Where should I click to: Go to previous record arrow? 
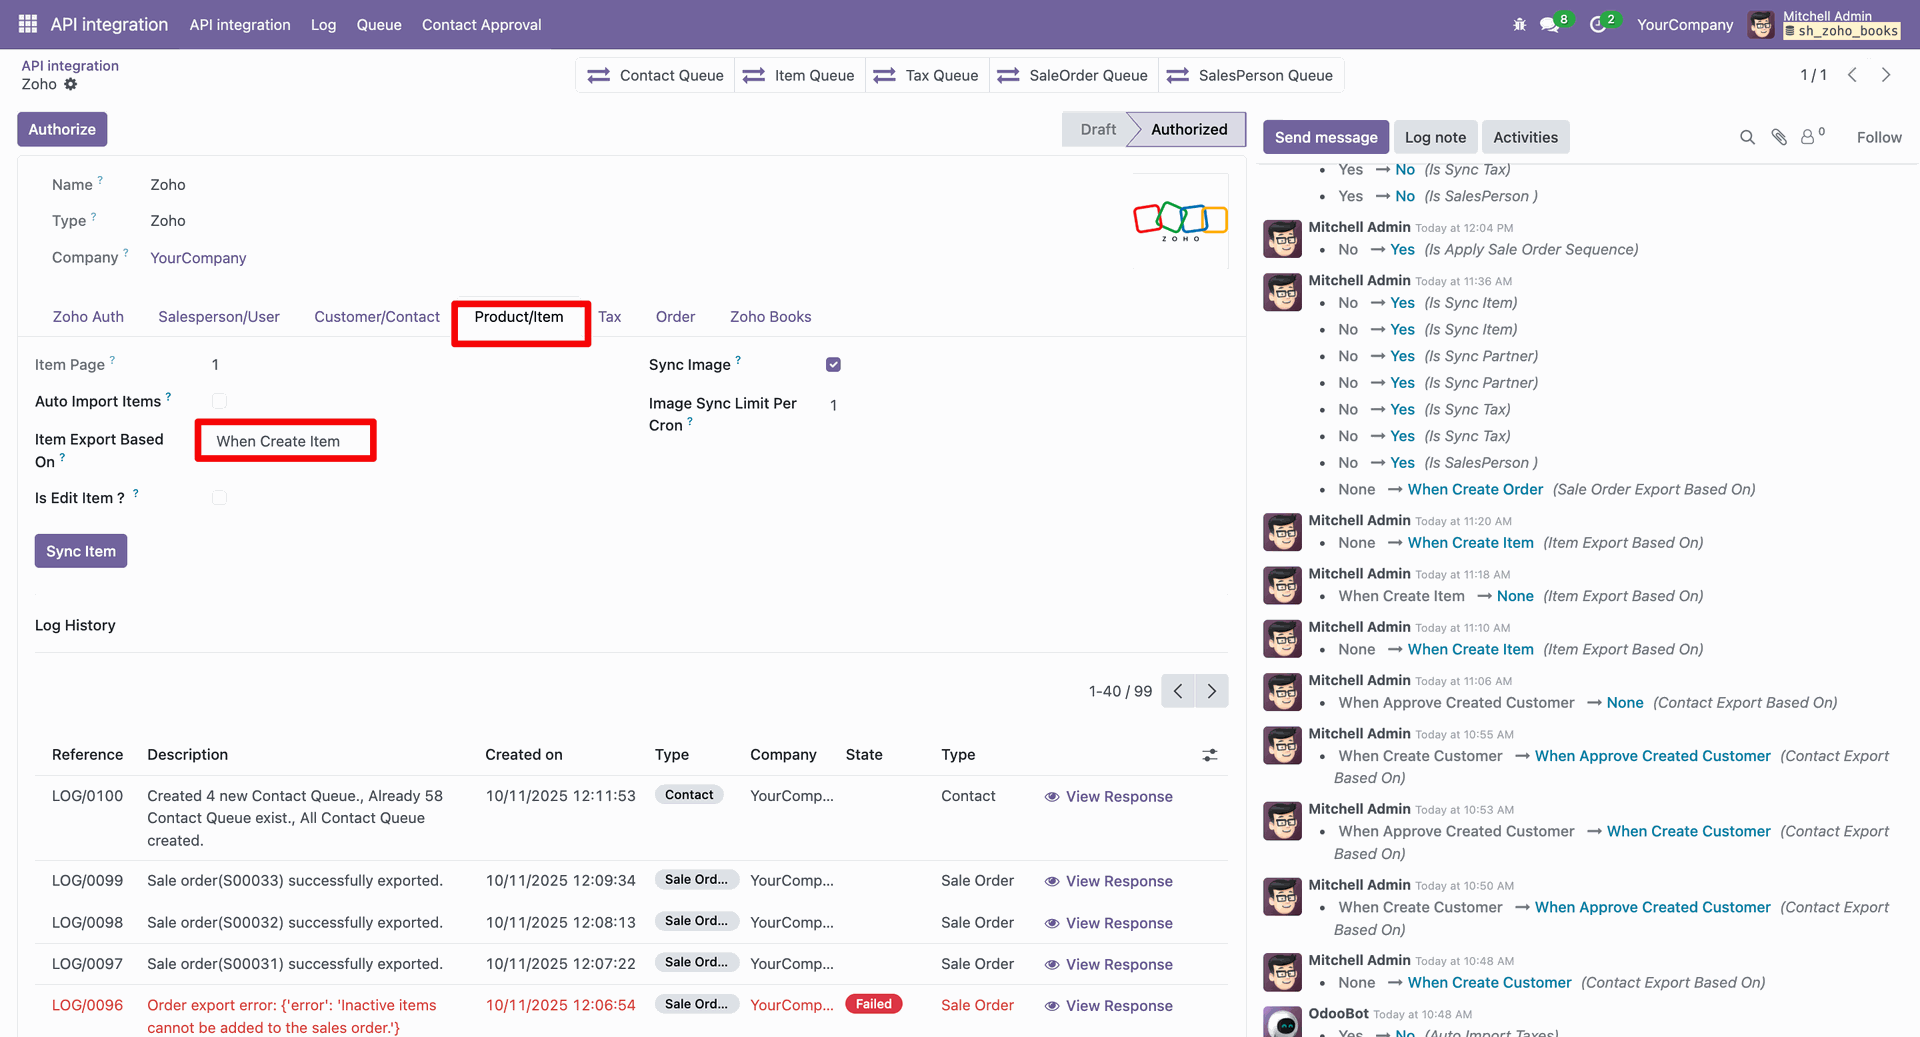click(x=1852, y=75)
